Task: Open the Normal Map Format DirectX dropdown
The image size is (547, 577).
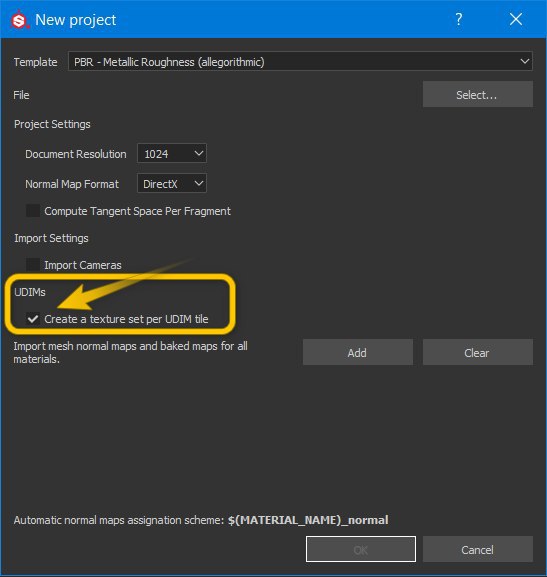Action: tap(172, 184)
